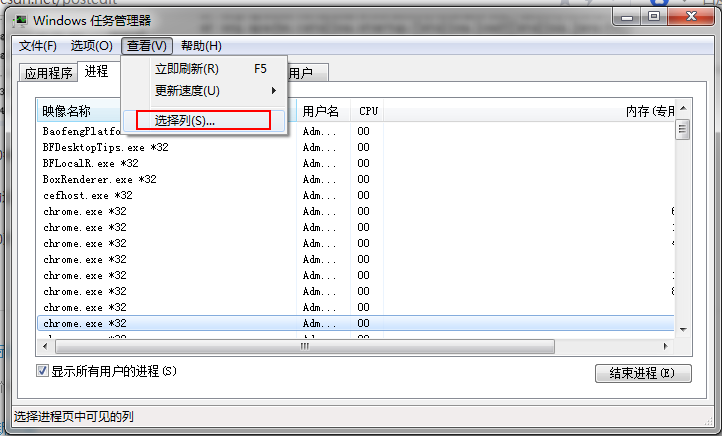The width and height of the screenshot is (722, 436).
Task: Select the highlighted chrome.exe *32 row
Action: click(355, 323)
